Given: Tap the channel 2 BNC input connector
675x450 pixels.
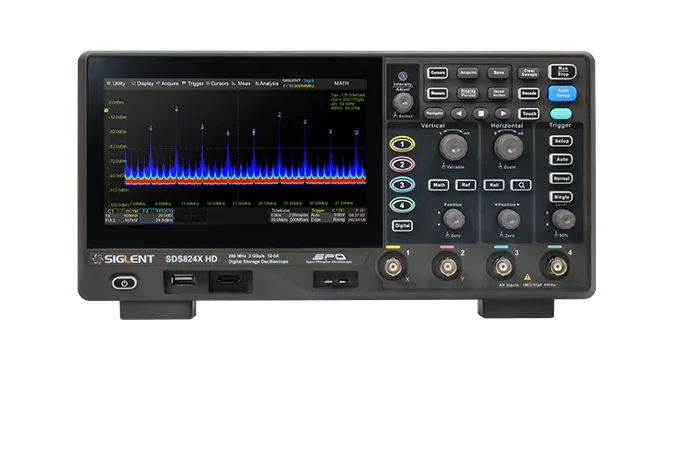Looking at the screenshot, I should click(x=447, y=267).
